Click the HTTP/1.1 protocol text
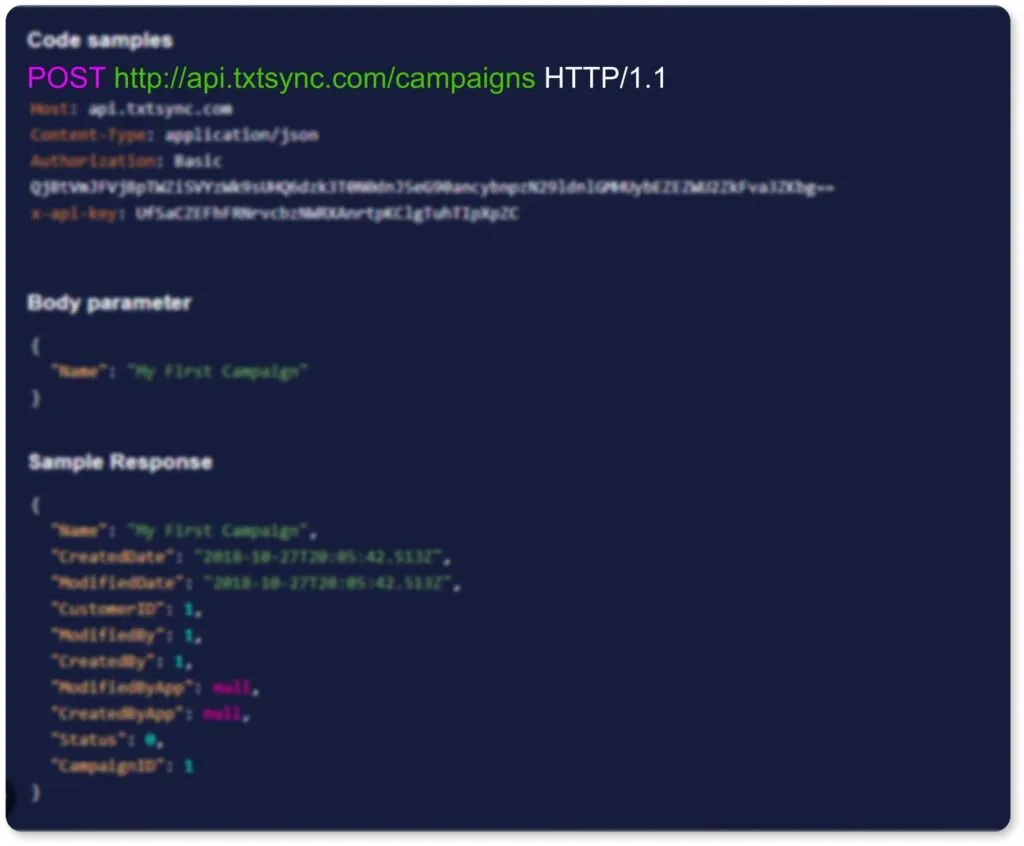This screenshot has width=1024, height=846. [x=605, y=78]
